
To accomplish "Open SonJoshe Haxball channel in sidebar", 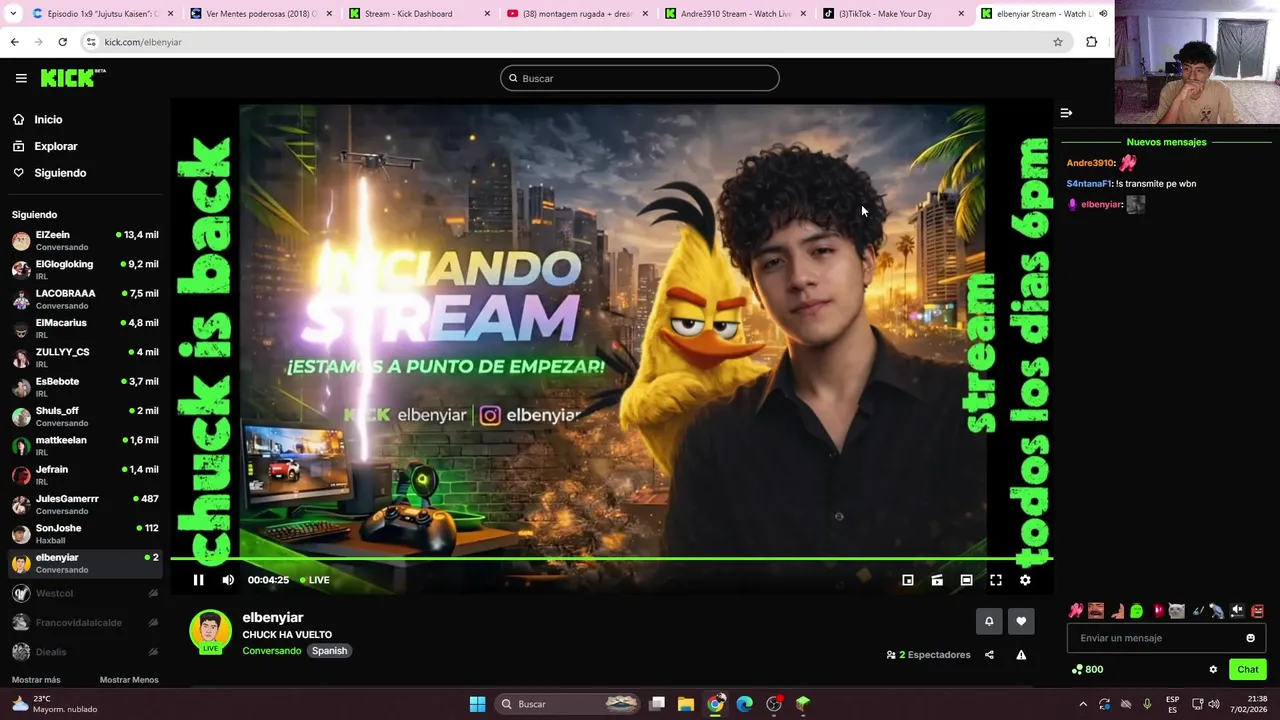I will point(85,534).
